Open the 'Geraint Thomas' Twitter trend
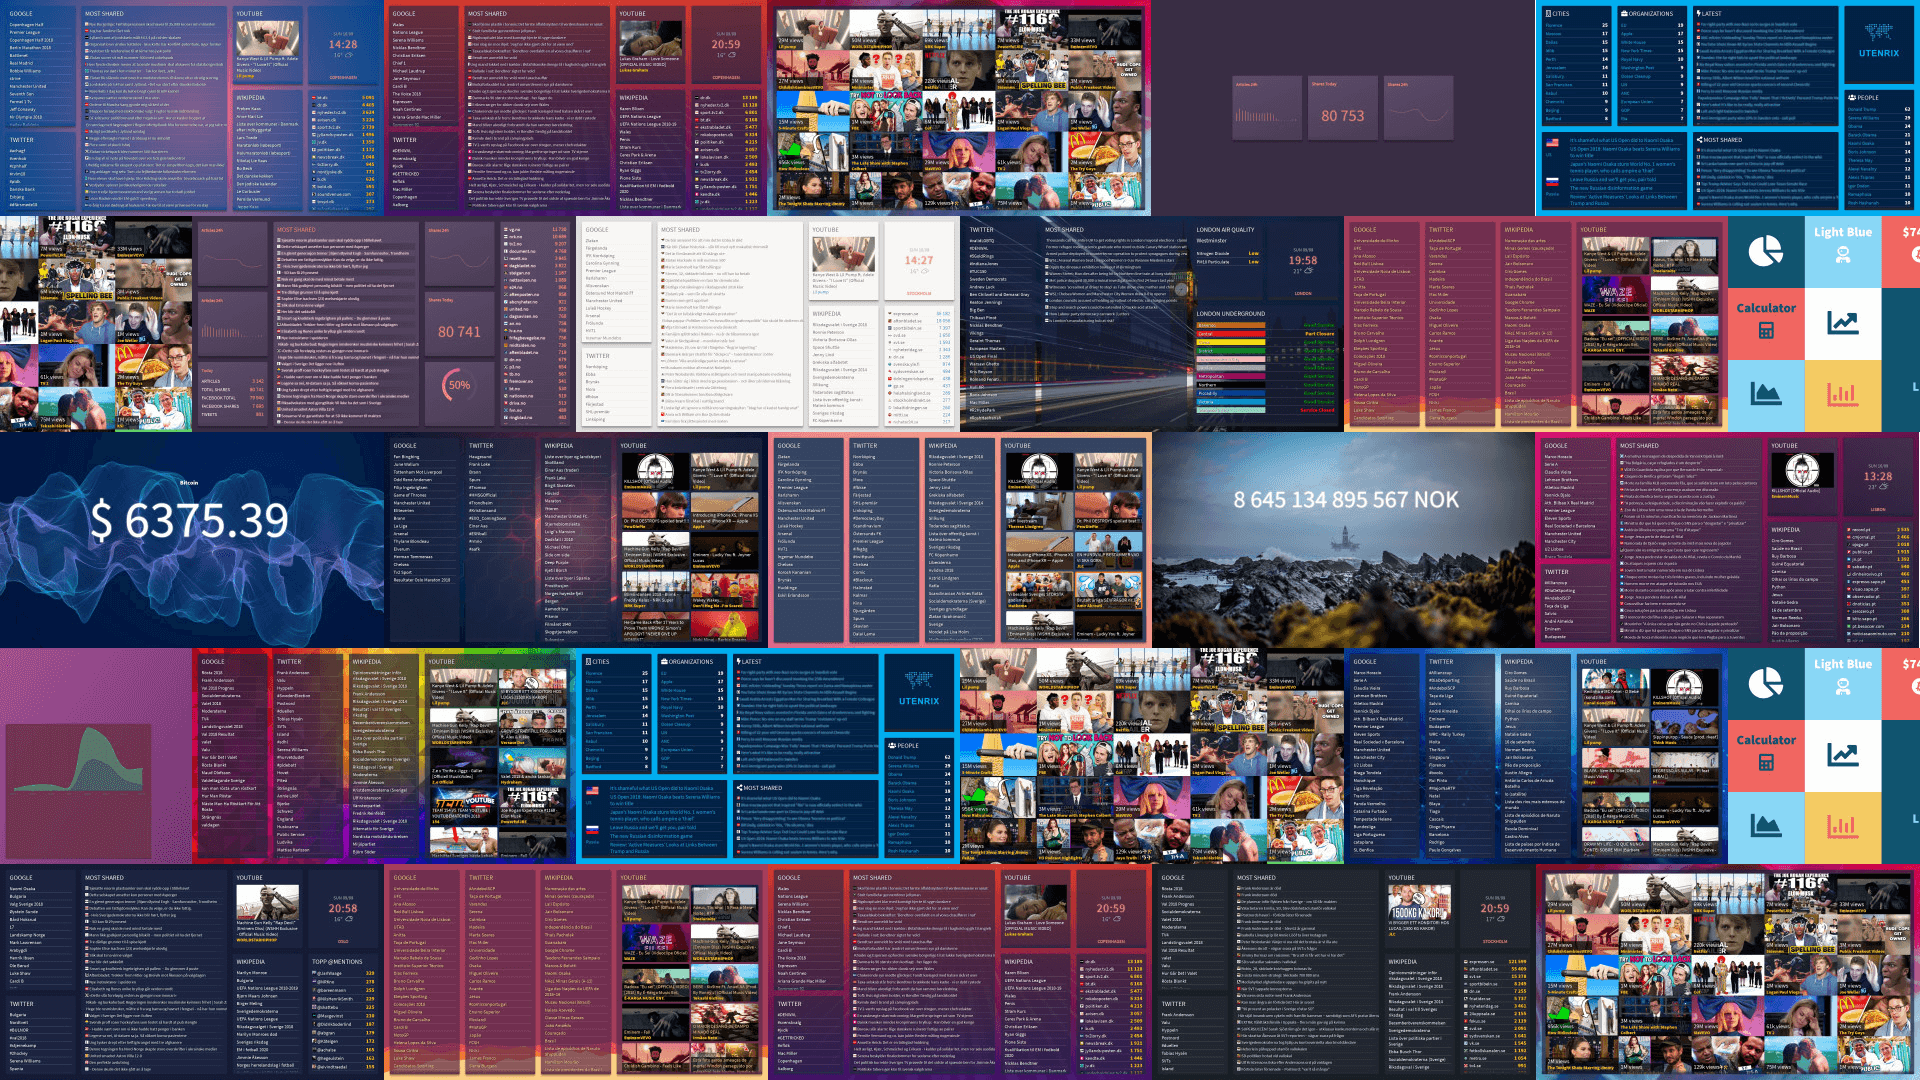1920x1080 pixels. coord(985,341)
